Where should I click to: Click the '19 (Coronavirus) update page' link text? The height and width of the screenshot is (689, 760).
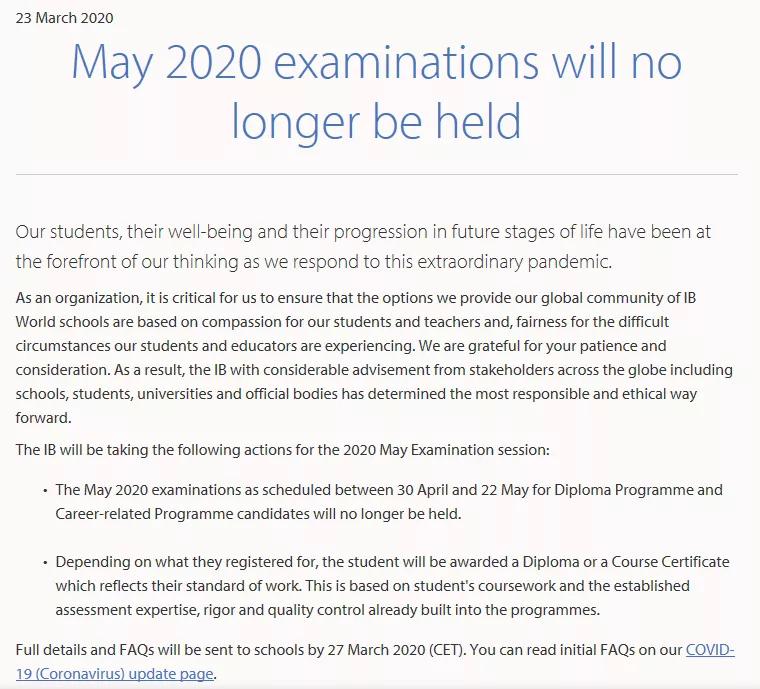[114, 674]
